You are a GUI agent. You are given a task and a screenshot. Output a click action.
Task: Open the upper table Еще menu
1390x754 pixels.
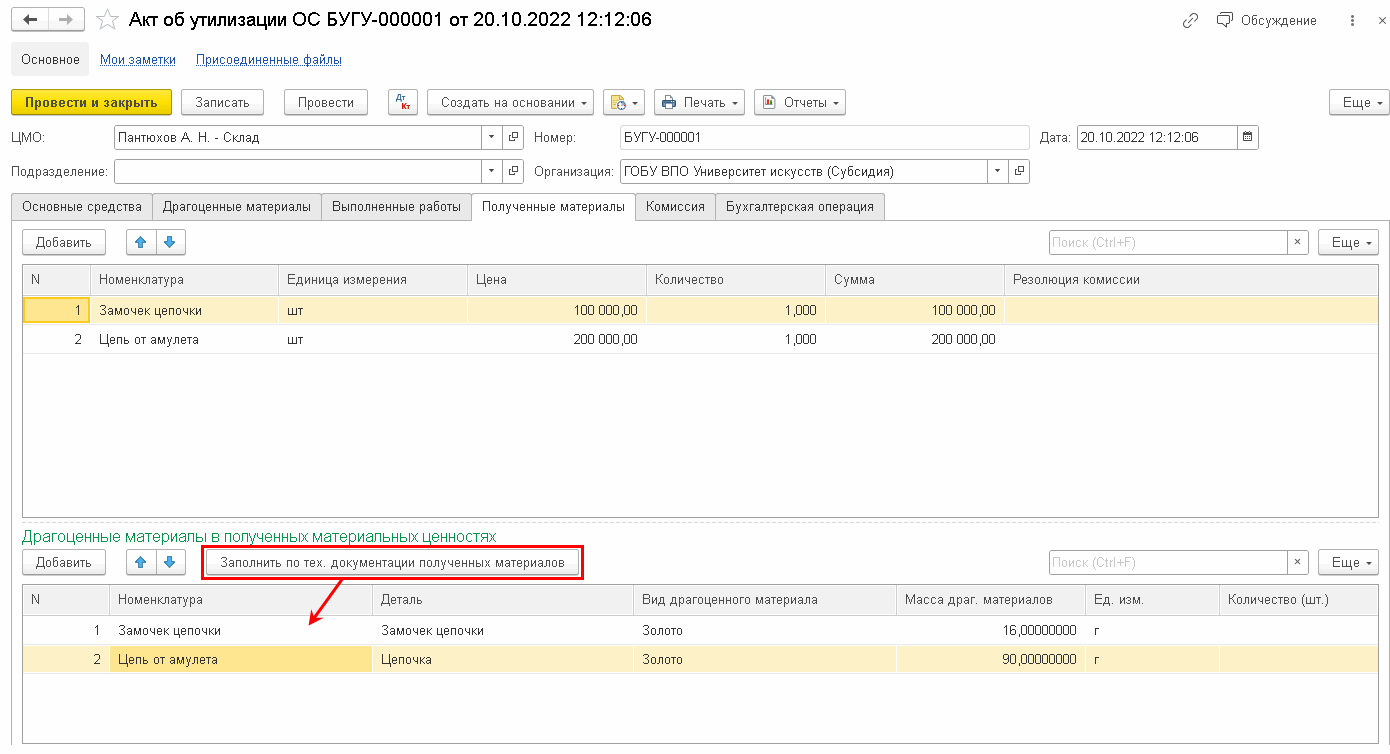click(1348, 242)
